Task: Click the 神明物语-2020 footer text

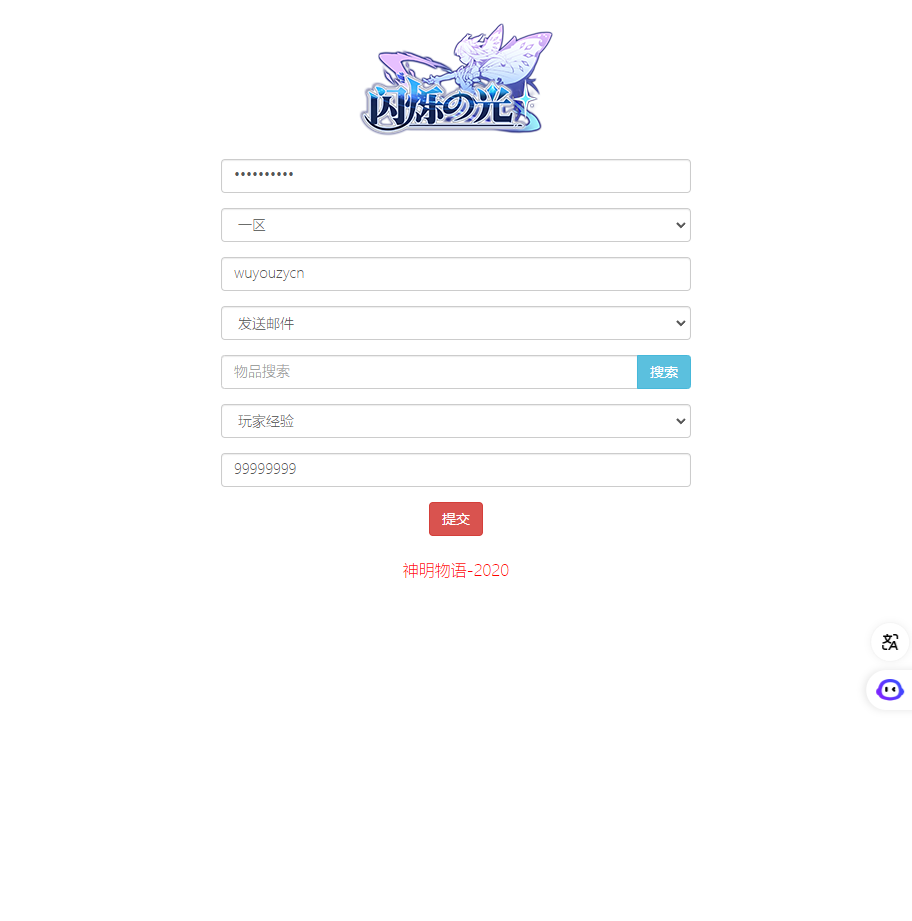Action: pos(456,570)
